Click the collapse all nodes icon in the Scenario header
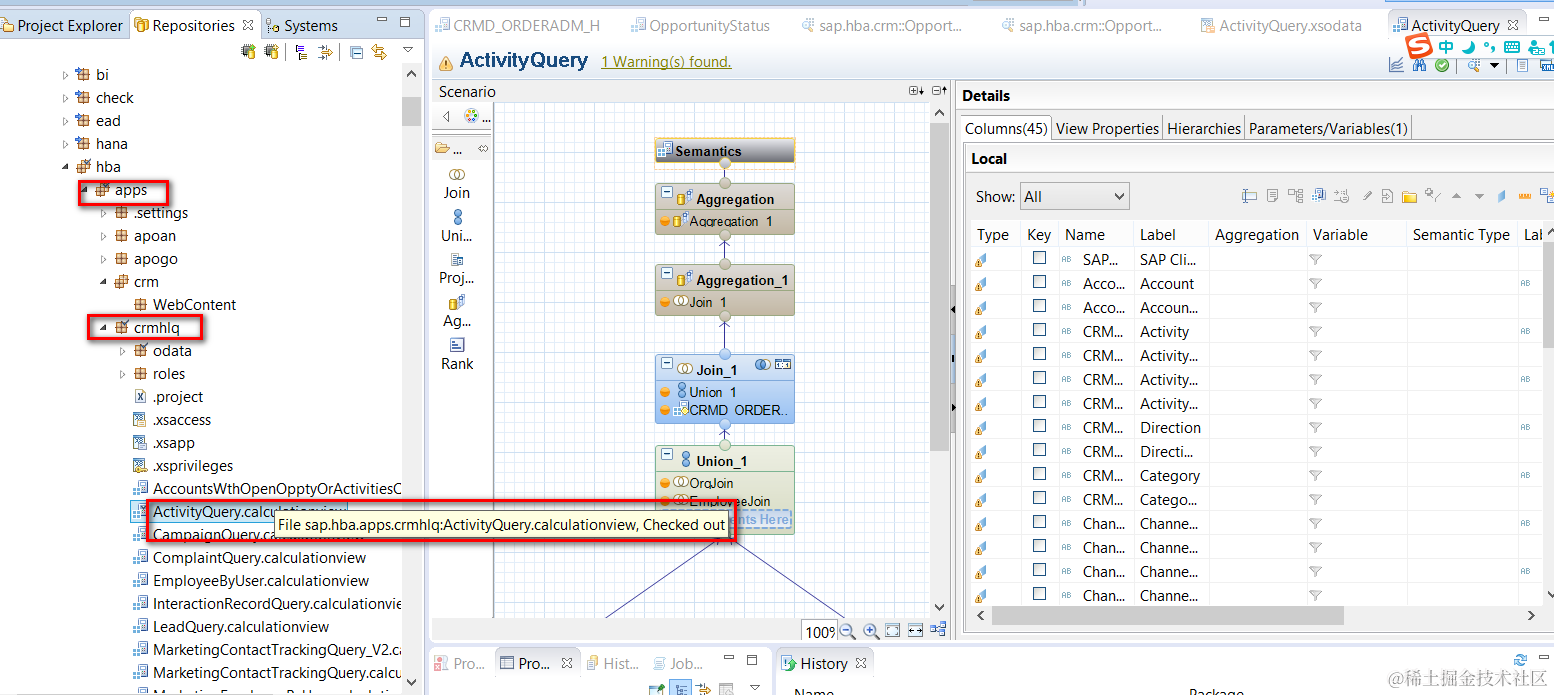Screen dimensions: 1554x695 939,91
